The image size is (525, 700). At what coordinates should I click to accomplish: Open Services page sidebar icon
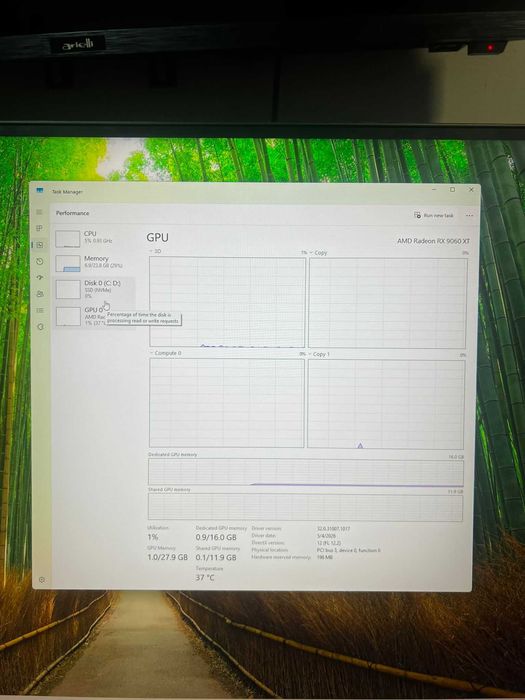click(41, 326)
